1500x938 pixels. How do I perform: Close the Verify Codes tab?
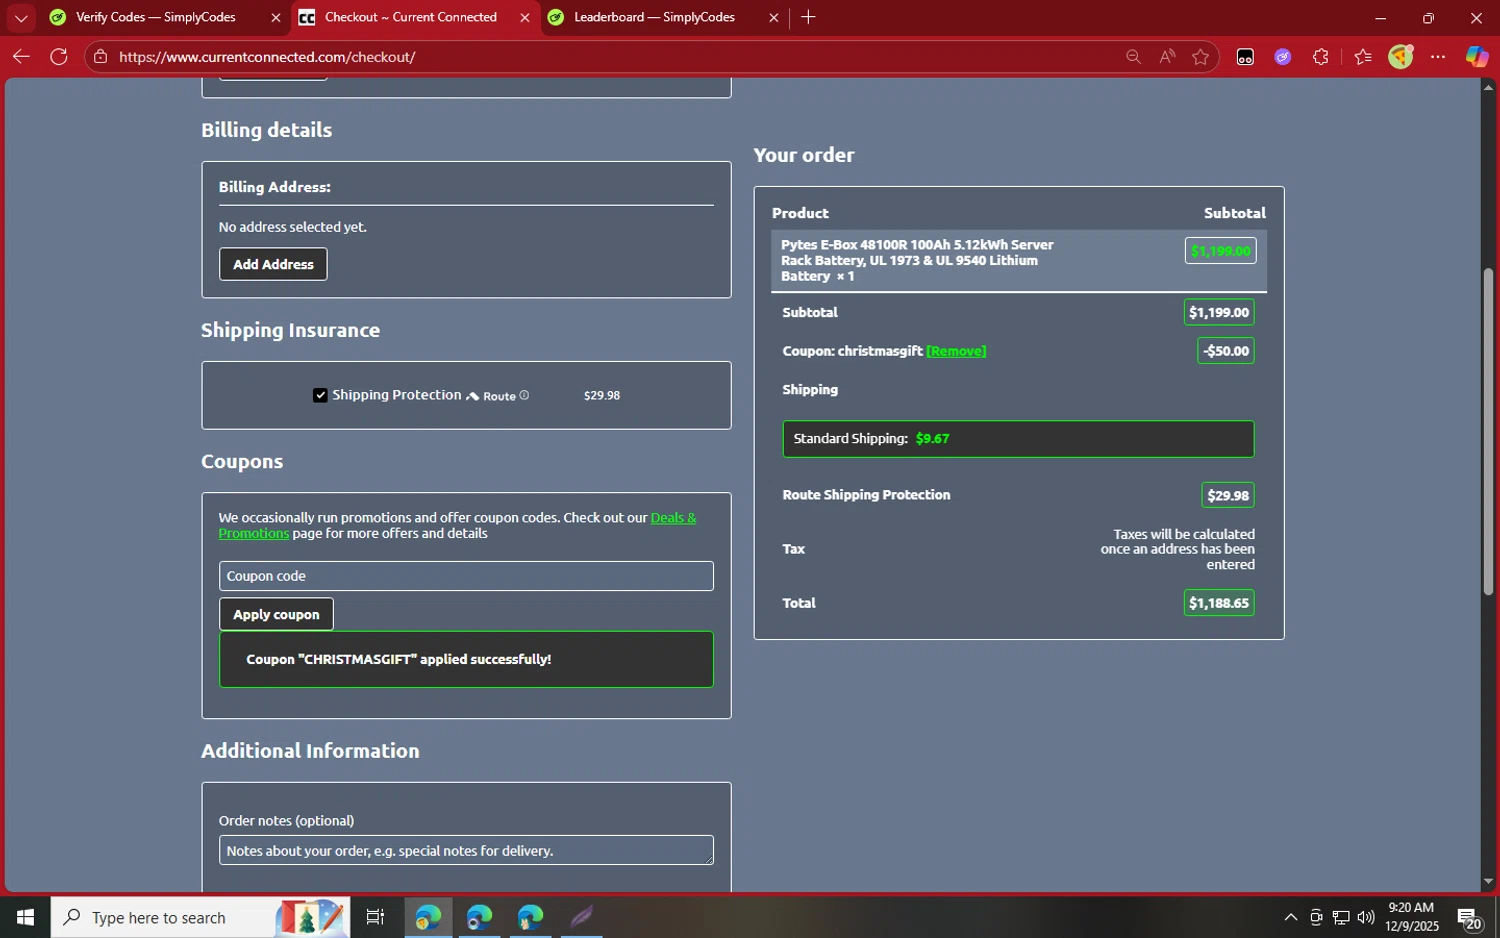pos(276,18)
